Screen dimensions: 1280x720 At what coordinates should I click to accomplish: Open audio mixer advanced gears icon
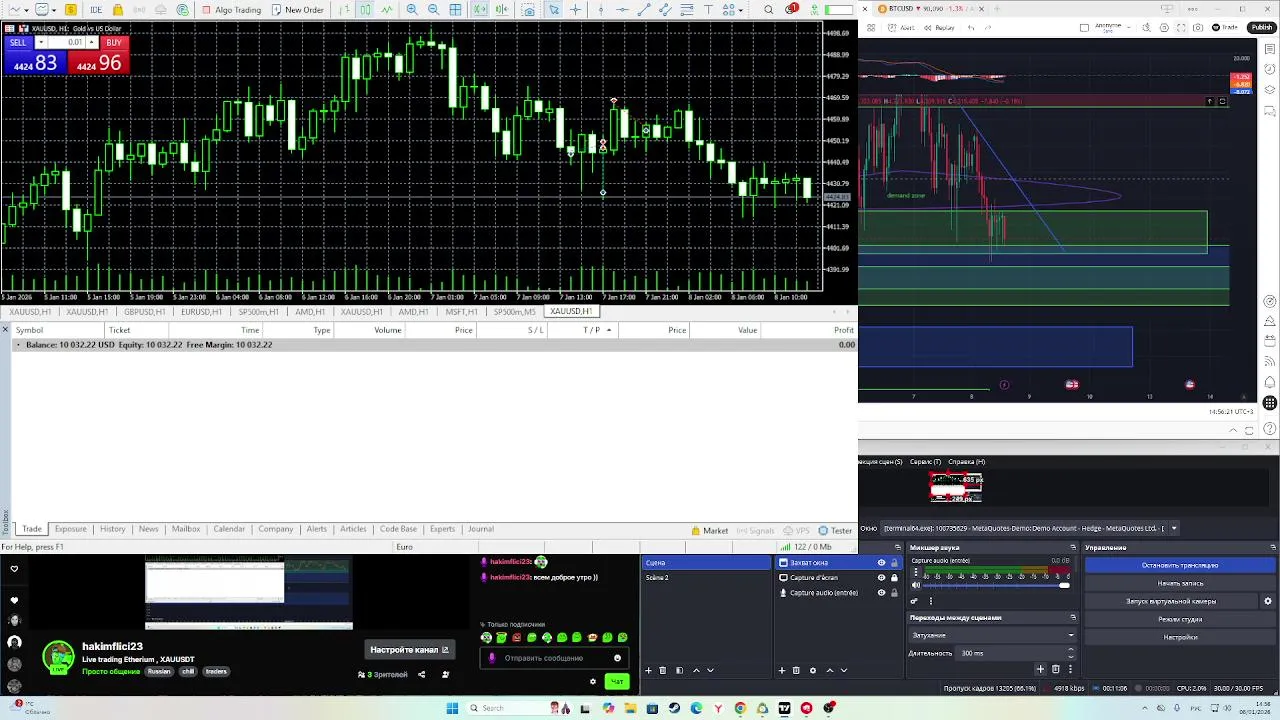click(x=914, y=601)
